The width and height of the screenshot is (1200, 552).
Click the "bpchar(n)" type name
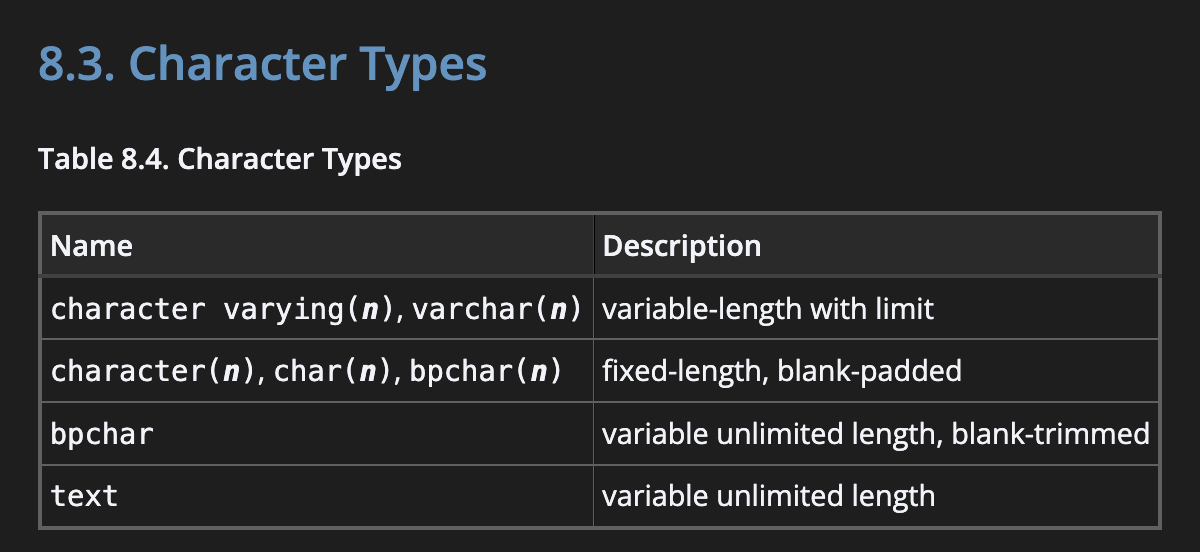(486, 372)
